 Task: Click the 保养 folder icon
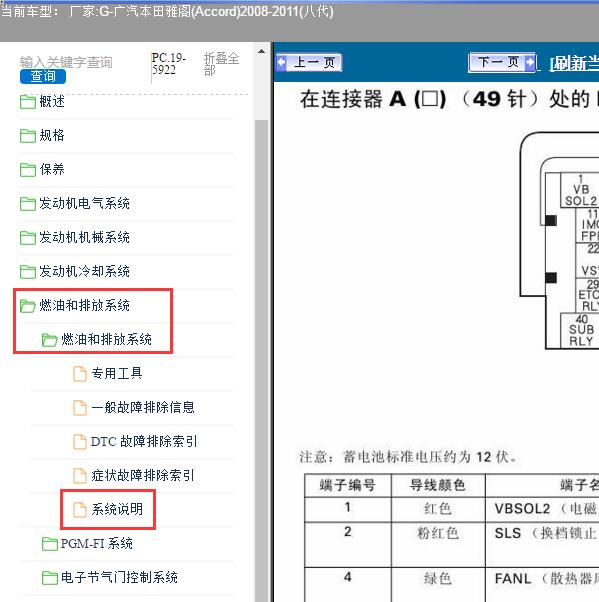[x=28, y=169]
